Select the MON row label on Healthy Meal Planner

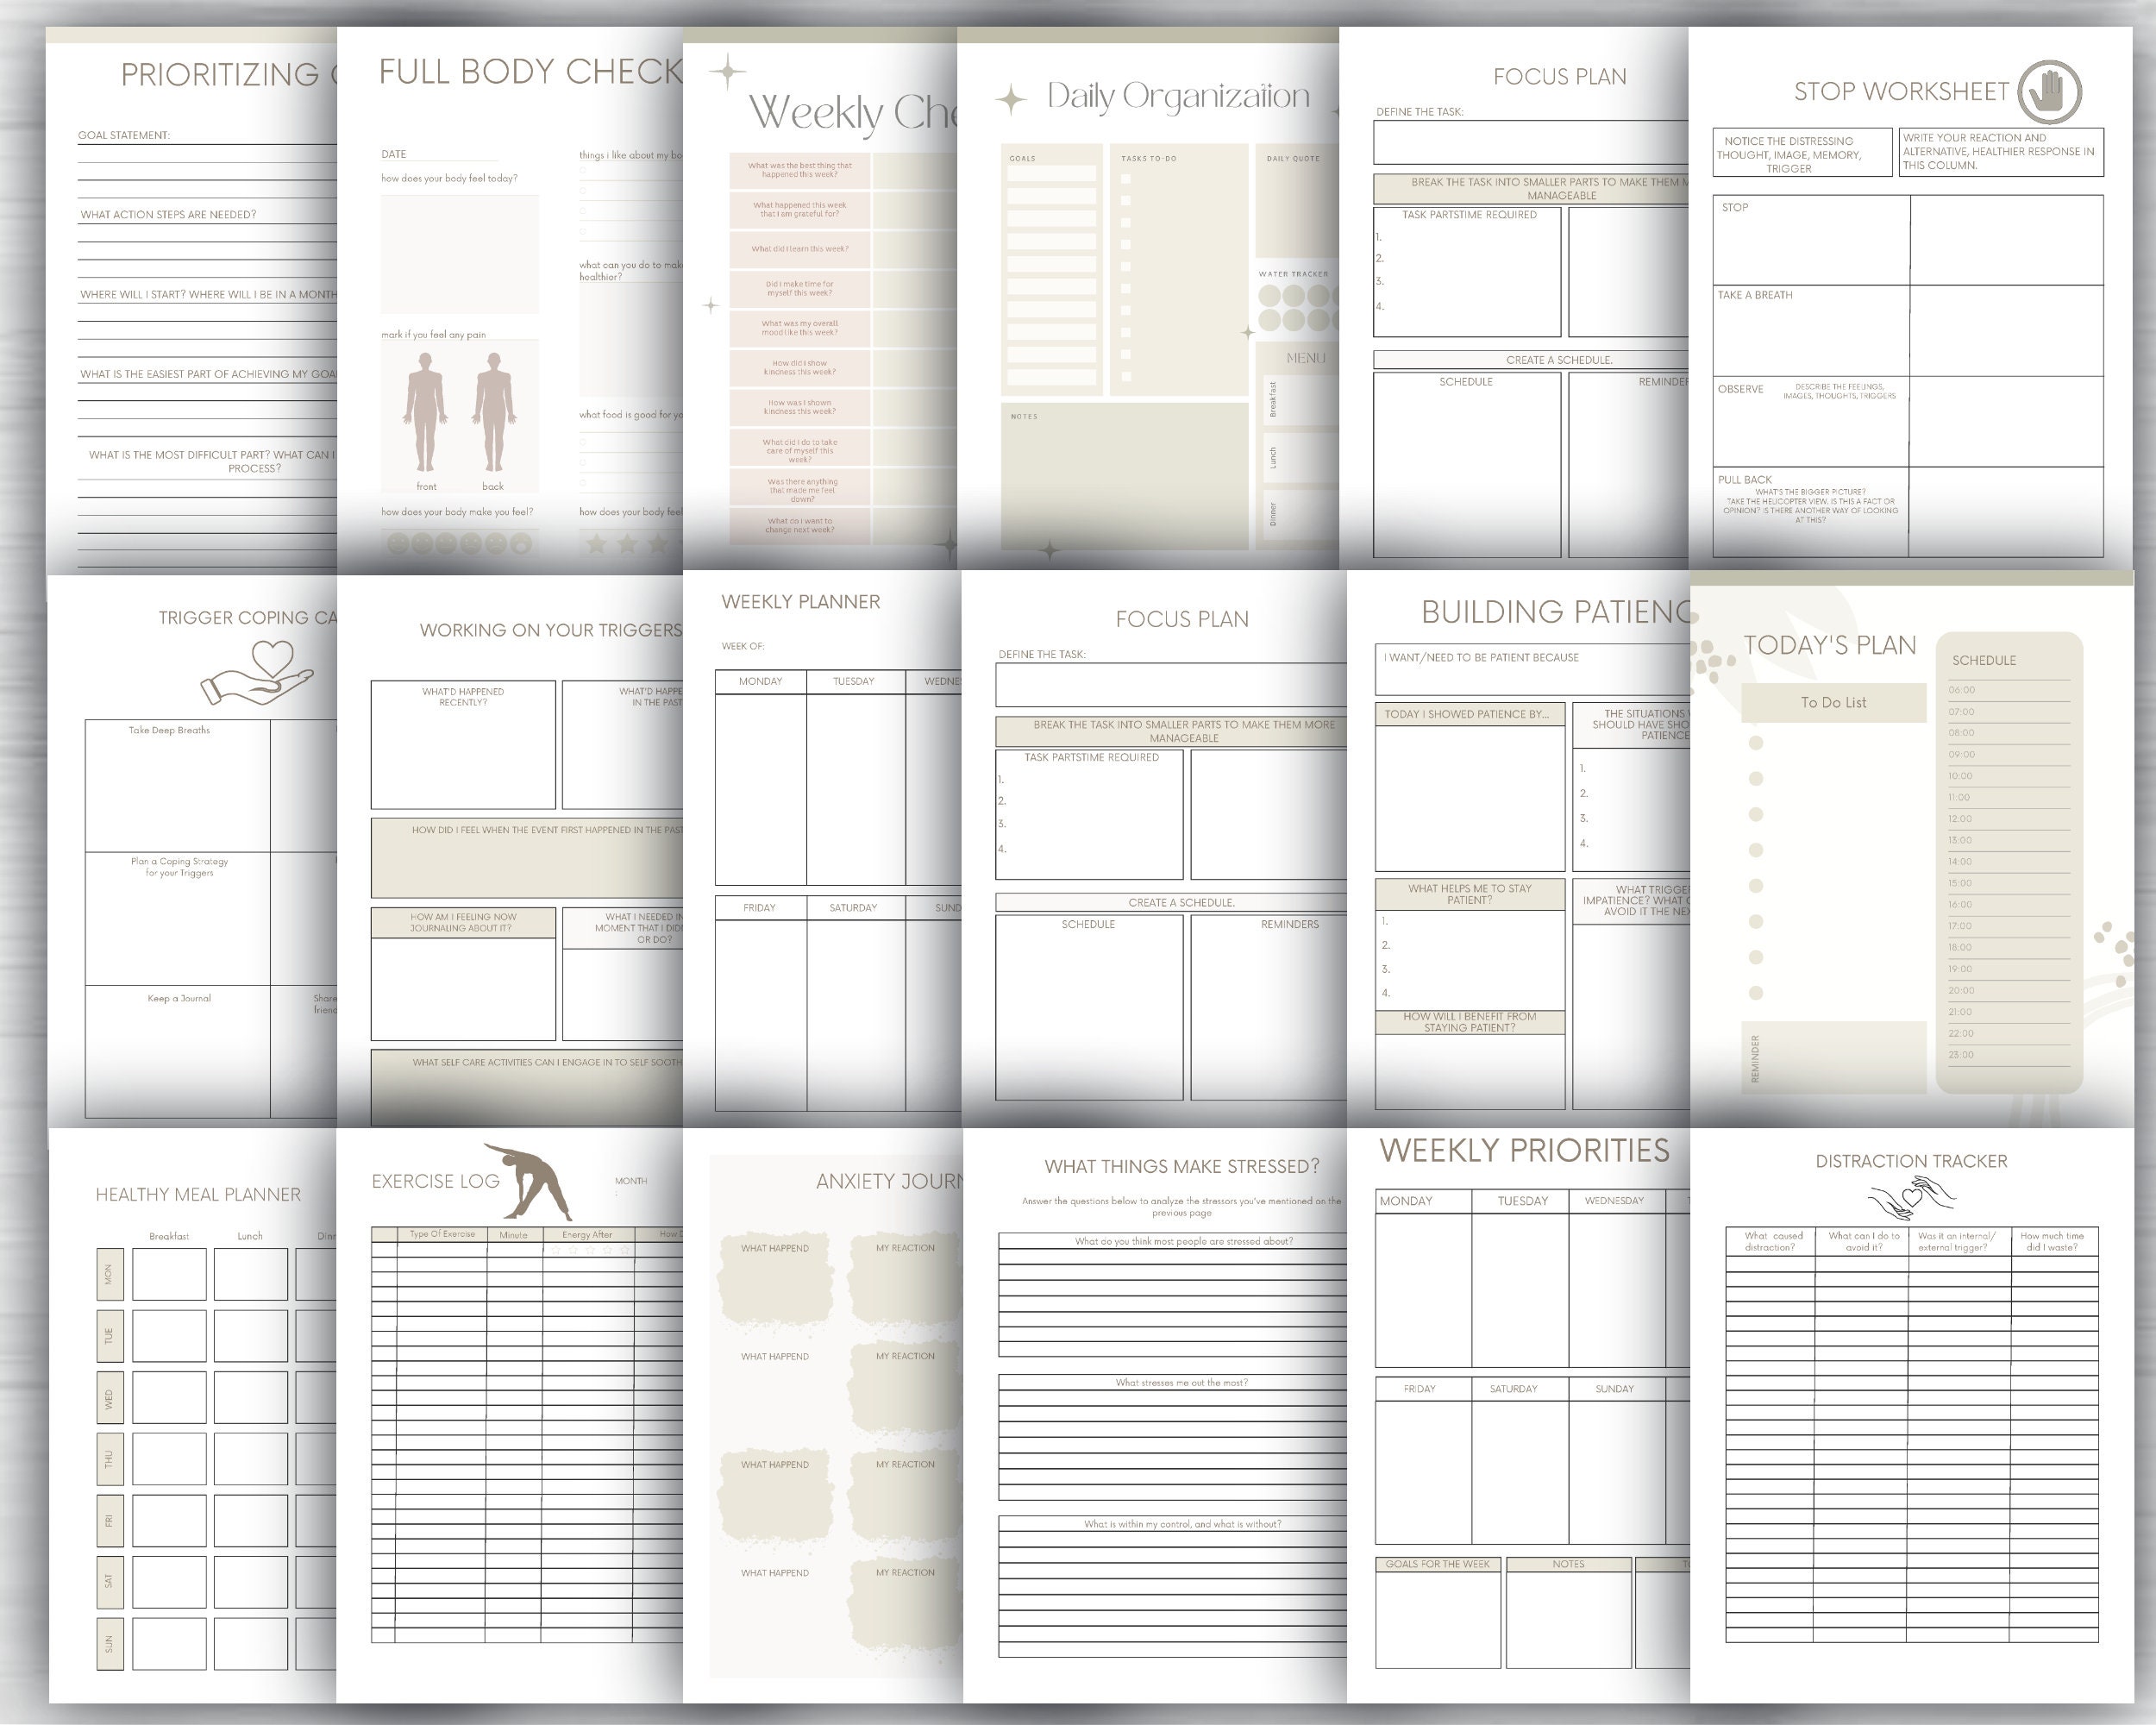(x=110, y=1274)
